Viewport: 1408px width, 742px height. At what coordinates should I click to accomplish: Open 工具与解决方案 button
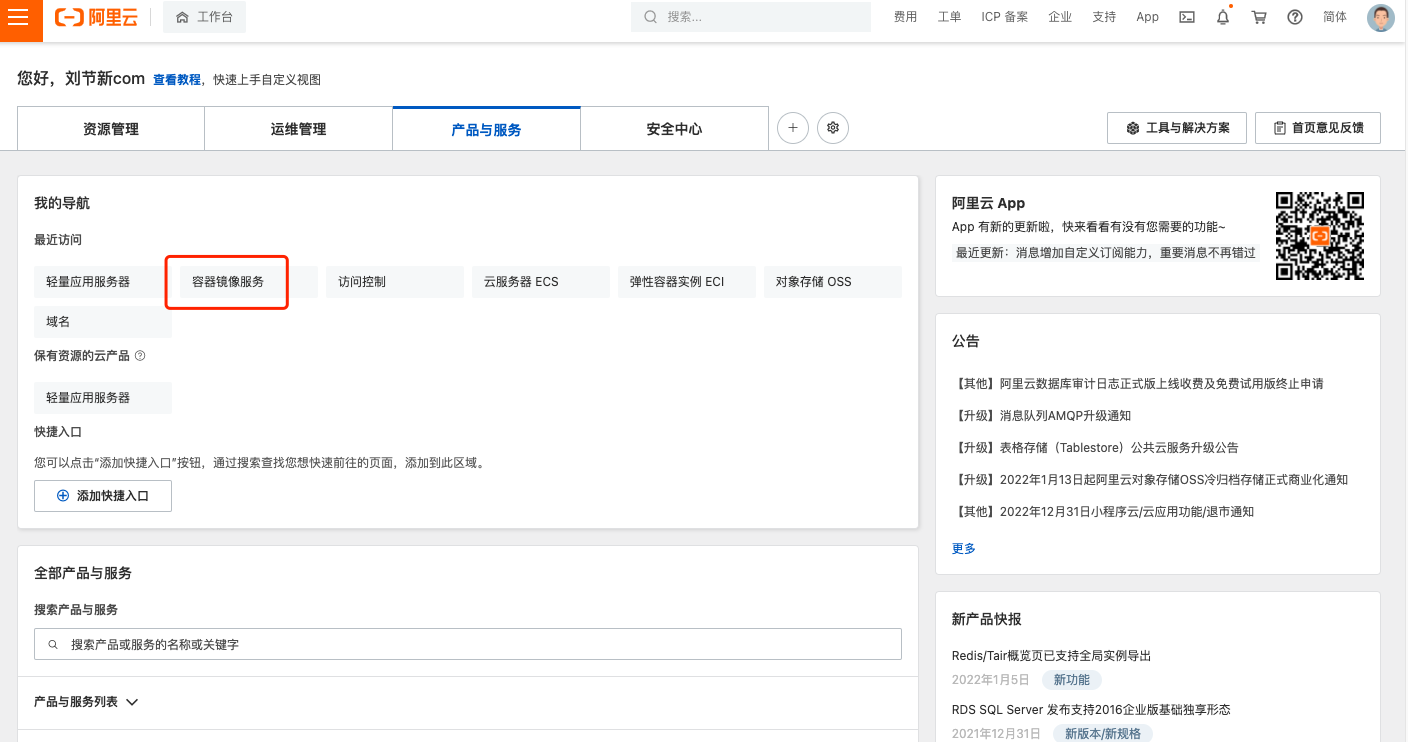point(1177,128)
